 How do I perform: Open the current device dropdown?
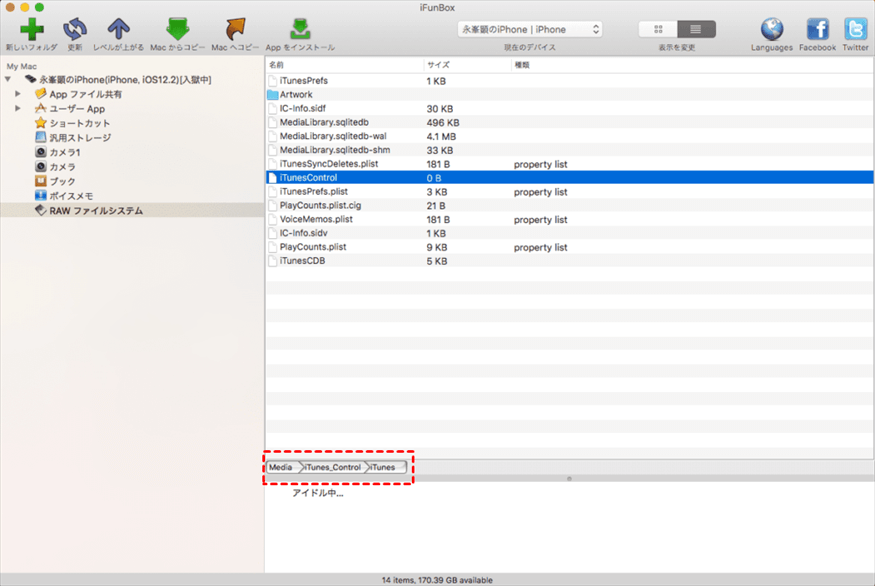point(529,29)
